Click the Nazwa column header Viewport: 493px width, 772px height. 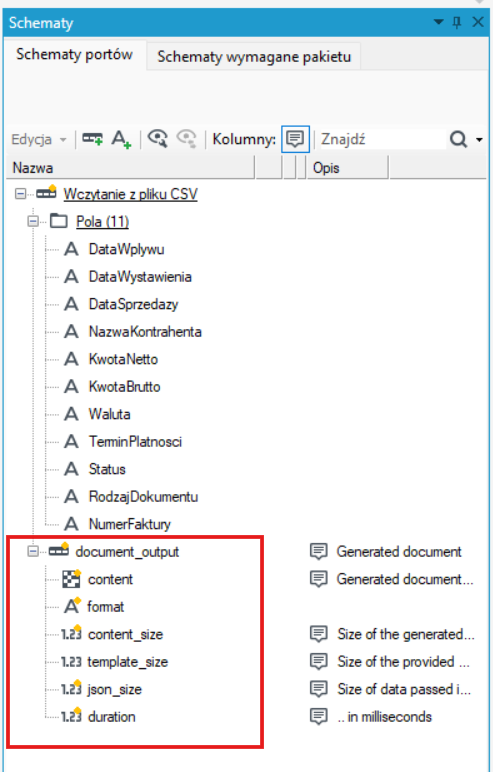131,168
